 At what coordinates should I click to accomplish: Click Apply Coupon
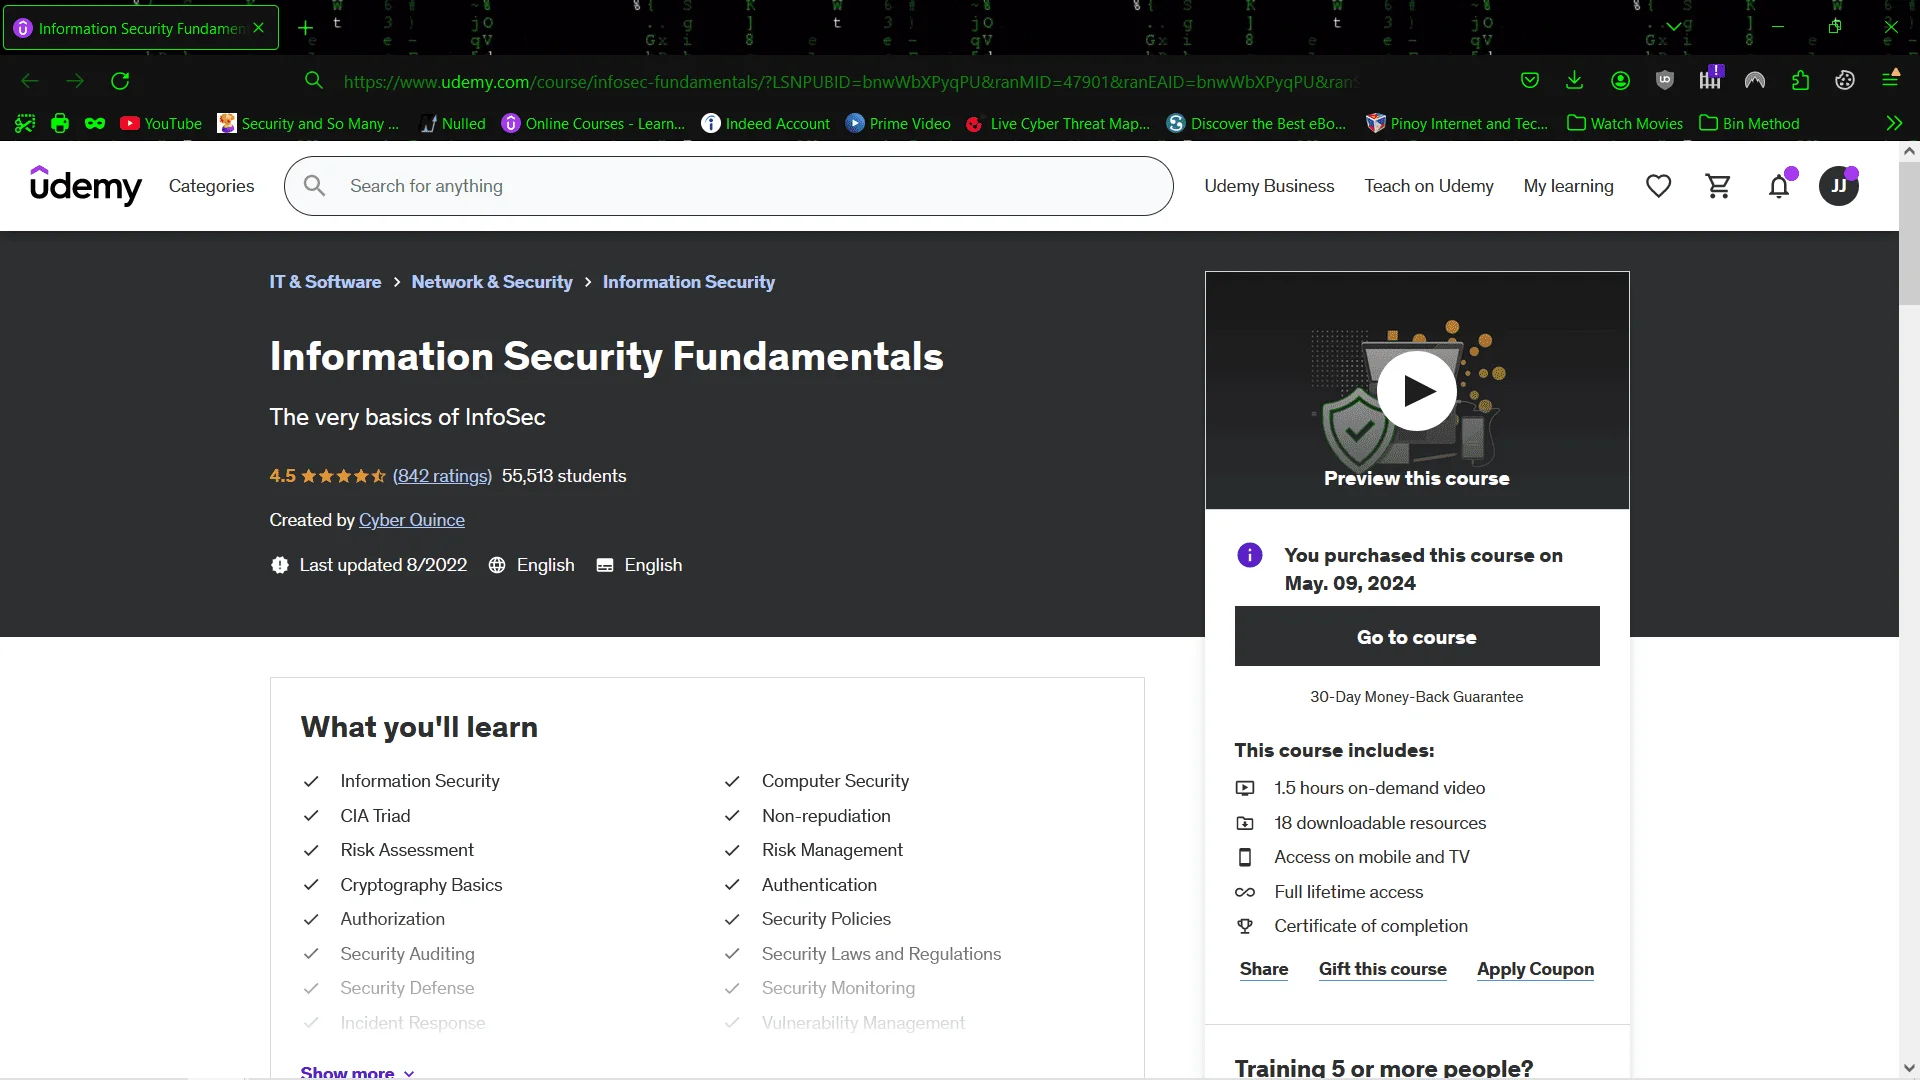tap(1536, 969)
